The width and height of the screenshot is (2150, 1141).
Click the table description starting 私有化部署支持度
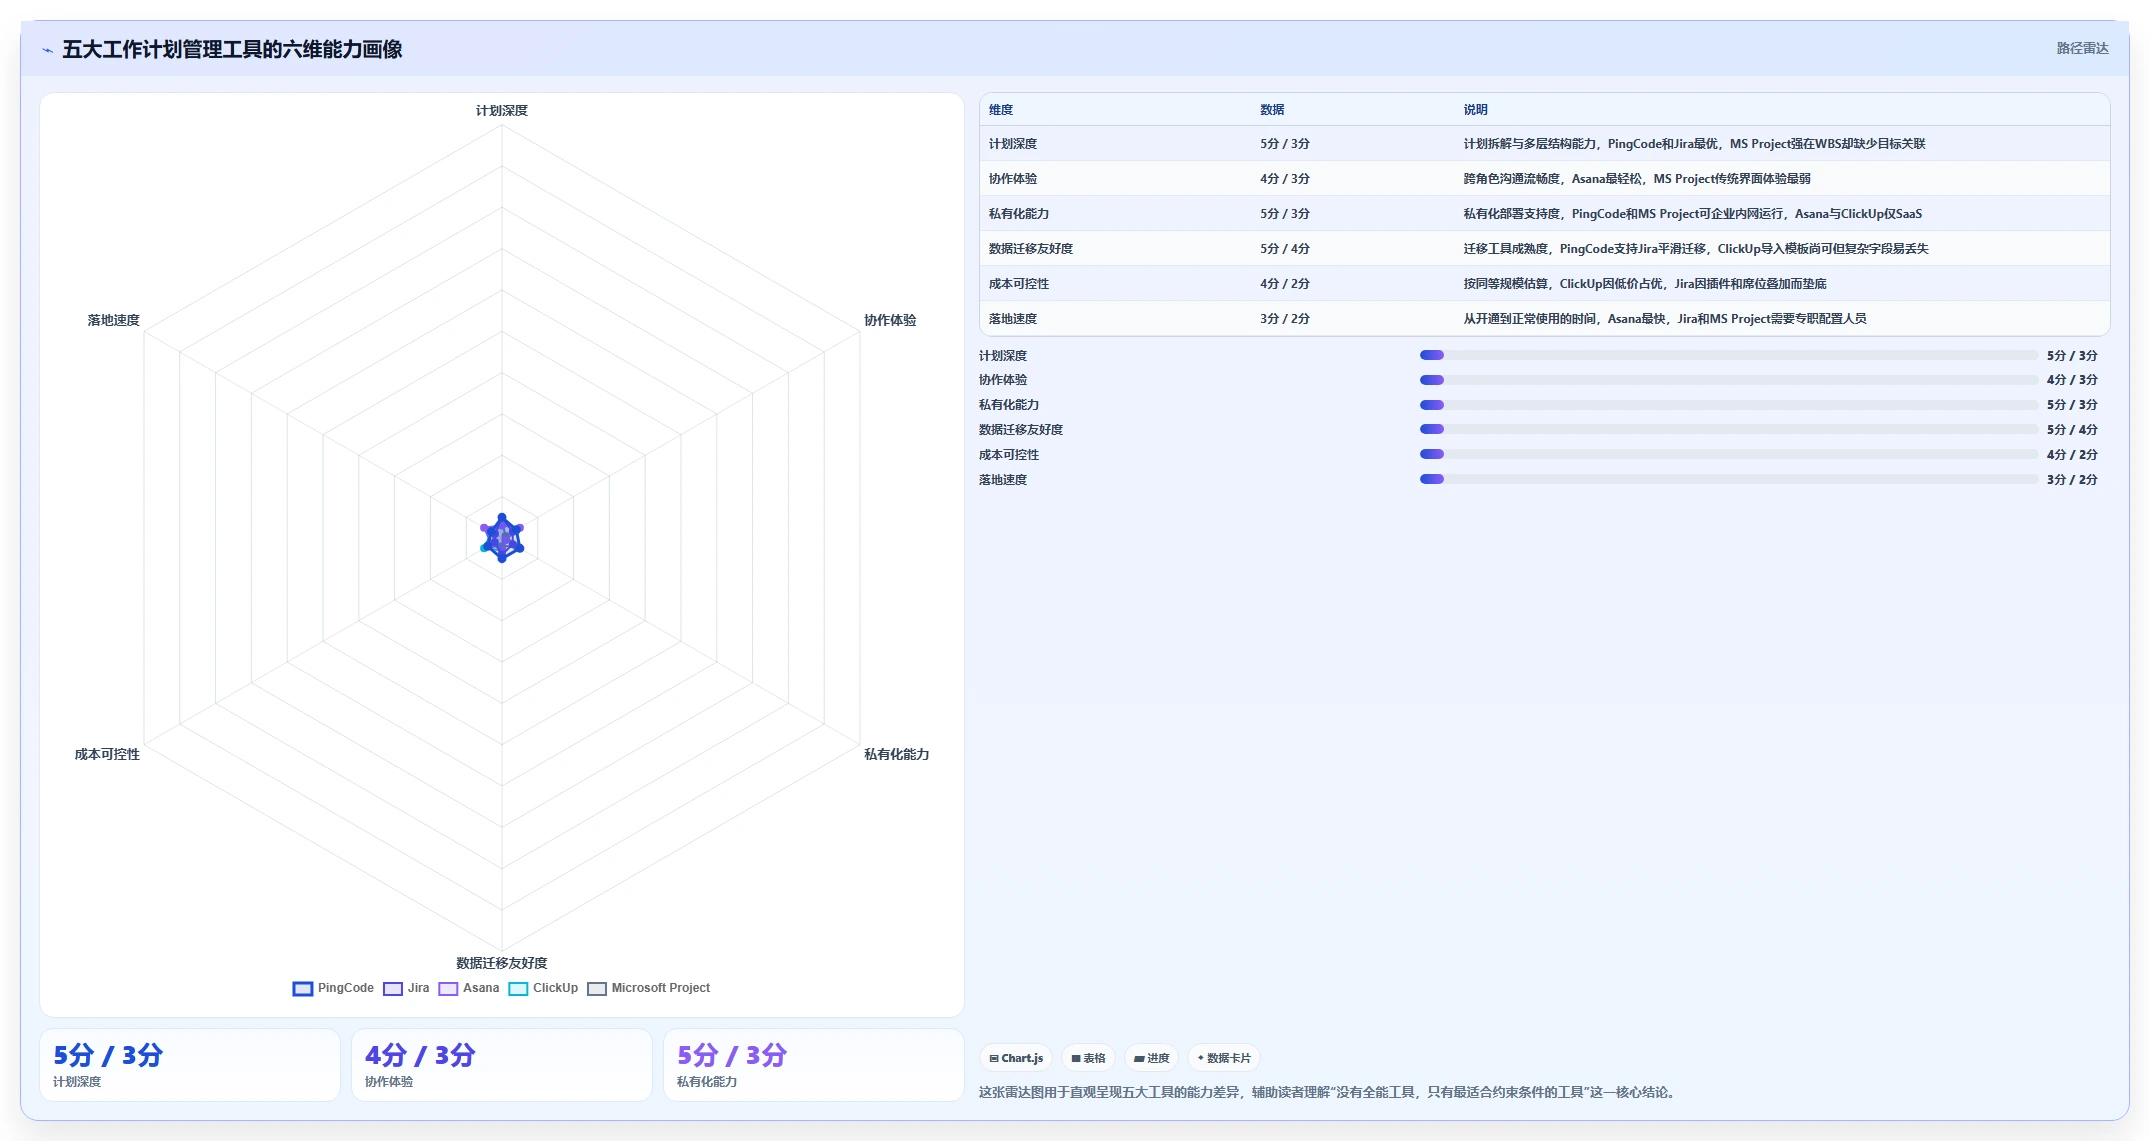1693,214
